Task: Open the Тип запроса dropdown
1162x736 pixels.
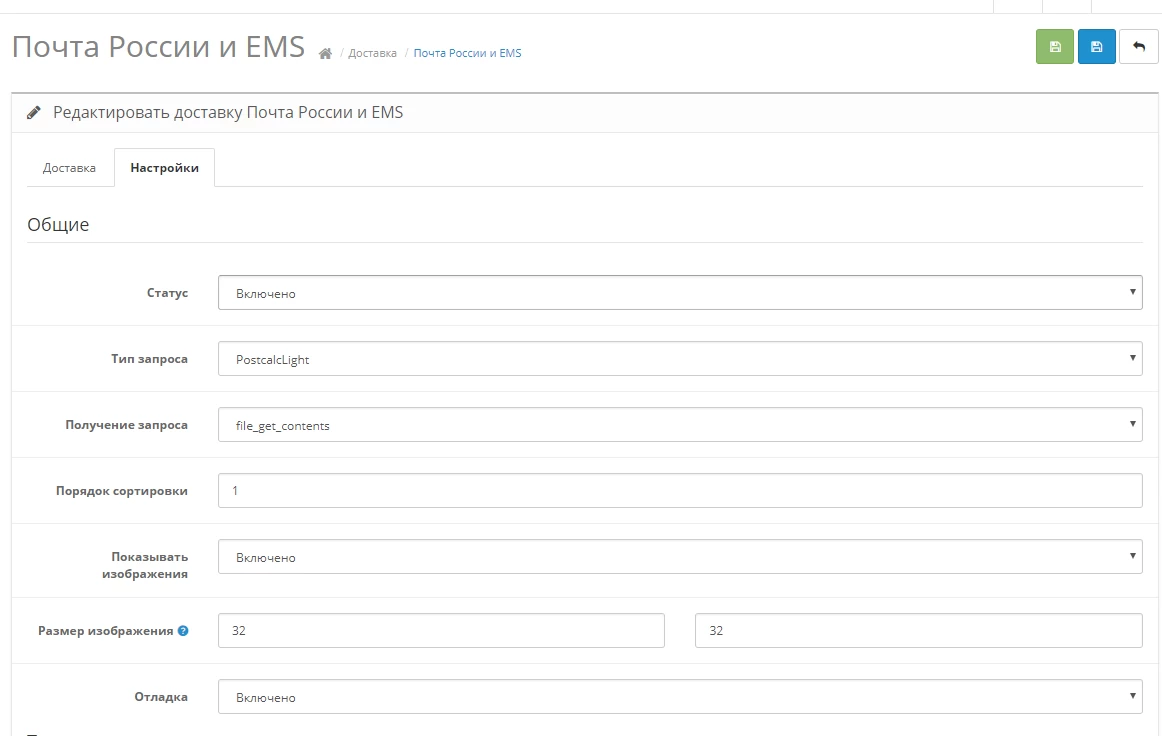Action: click(680, 359)
